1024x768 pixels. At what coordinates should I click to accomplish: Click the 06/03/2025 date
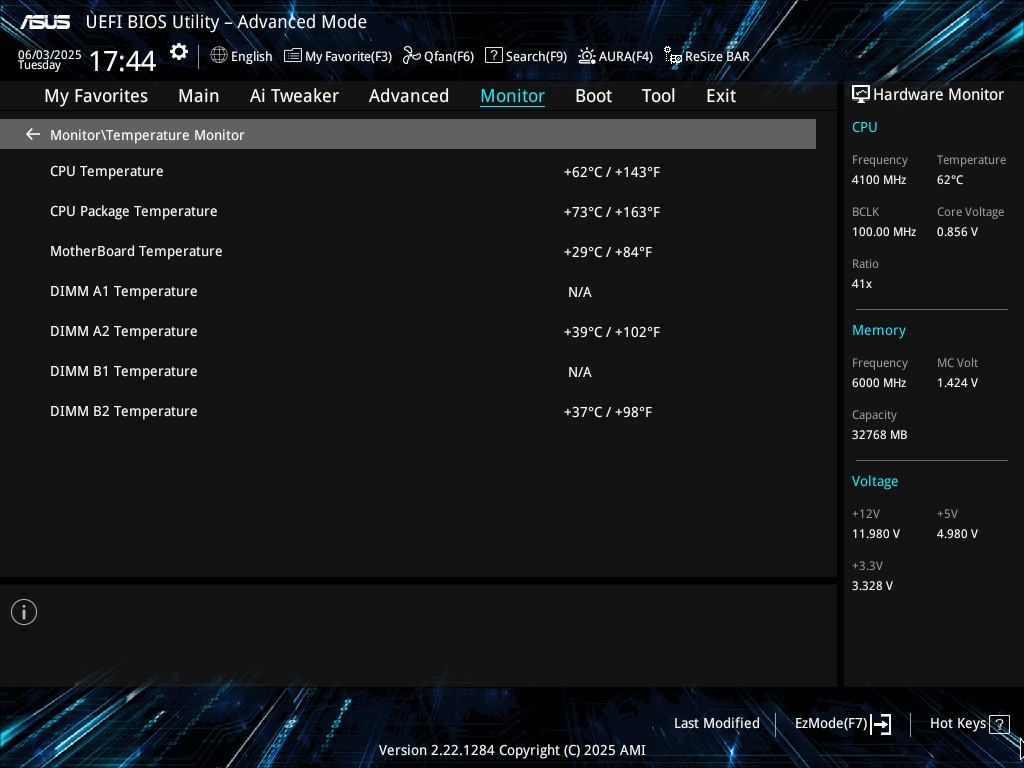pos(50,55)
